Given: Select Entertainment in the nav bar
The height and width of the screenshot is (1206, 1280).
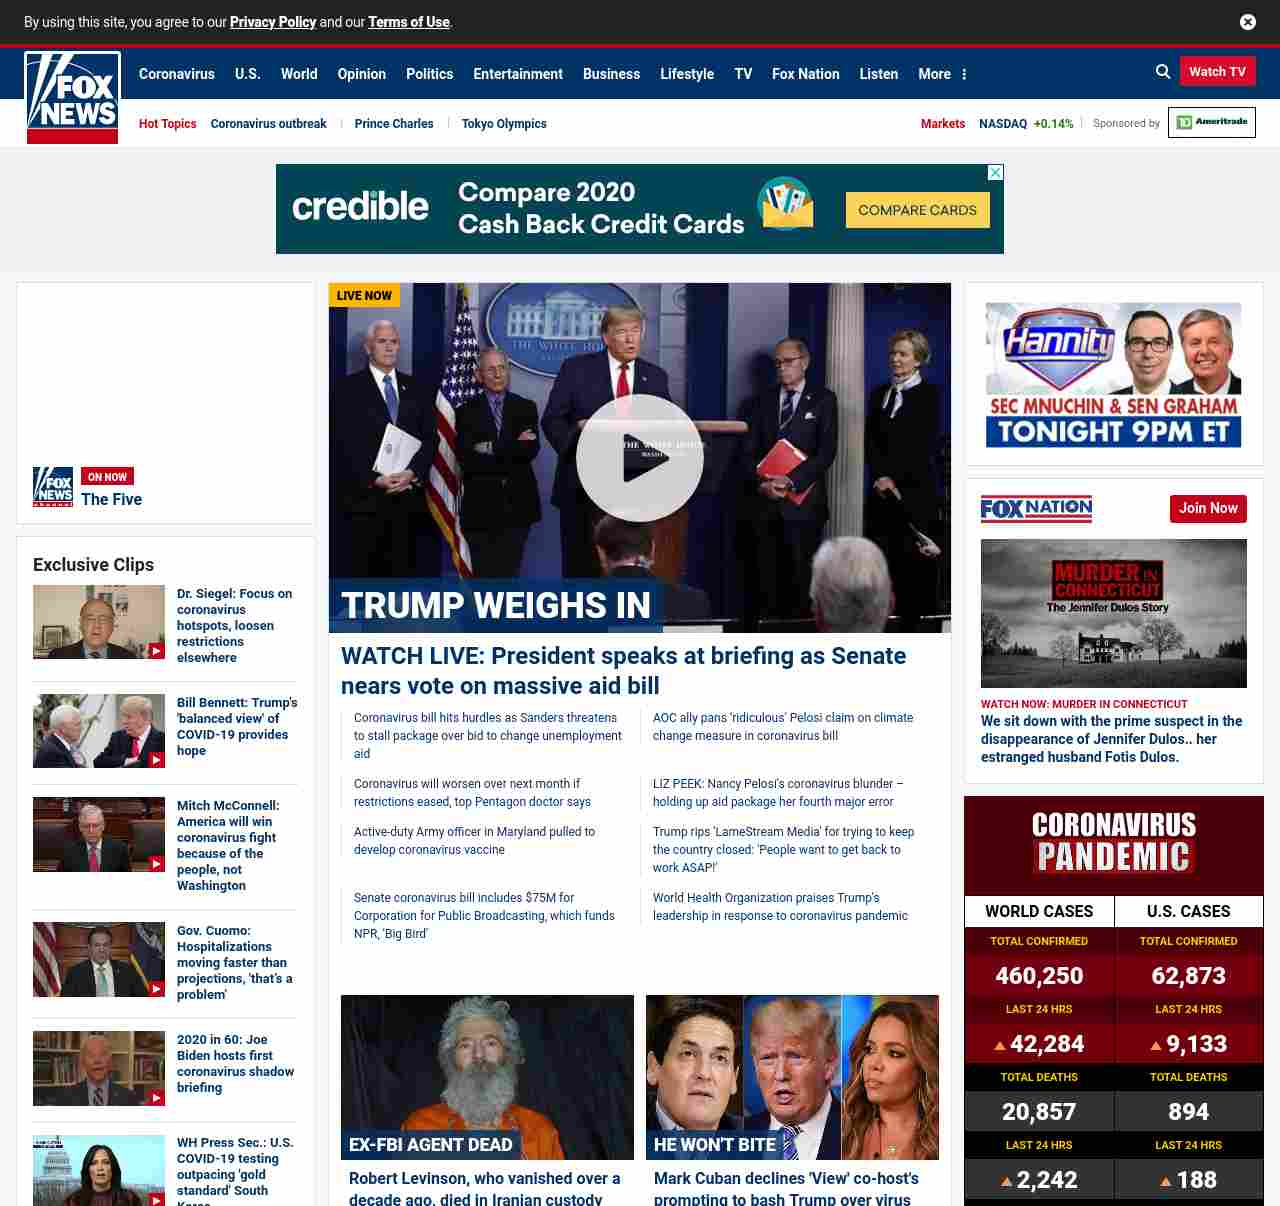Looking at the screenshot, I should (517, 74).
